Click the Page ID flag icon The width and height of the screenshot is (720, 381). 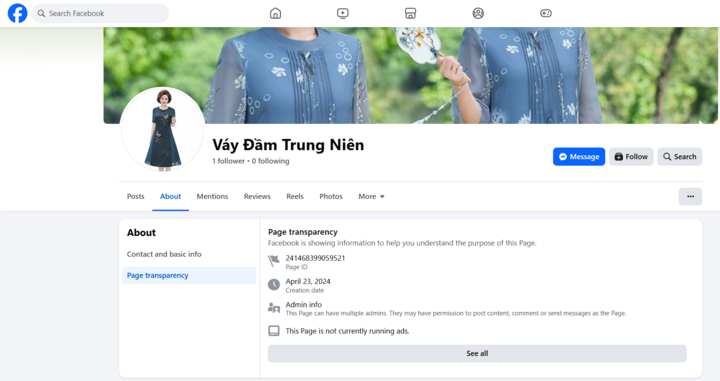coord(274,261)
